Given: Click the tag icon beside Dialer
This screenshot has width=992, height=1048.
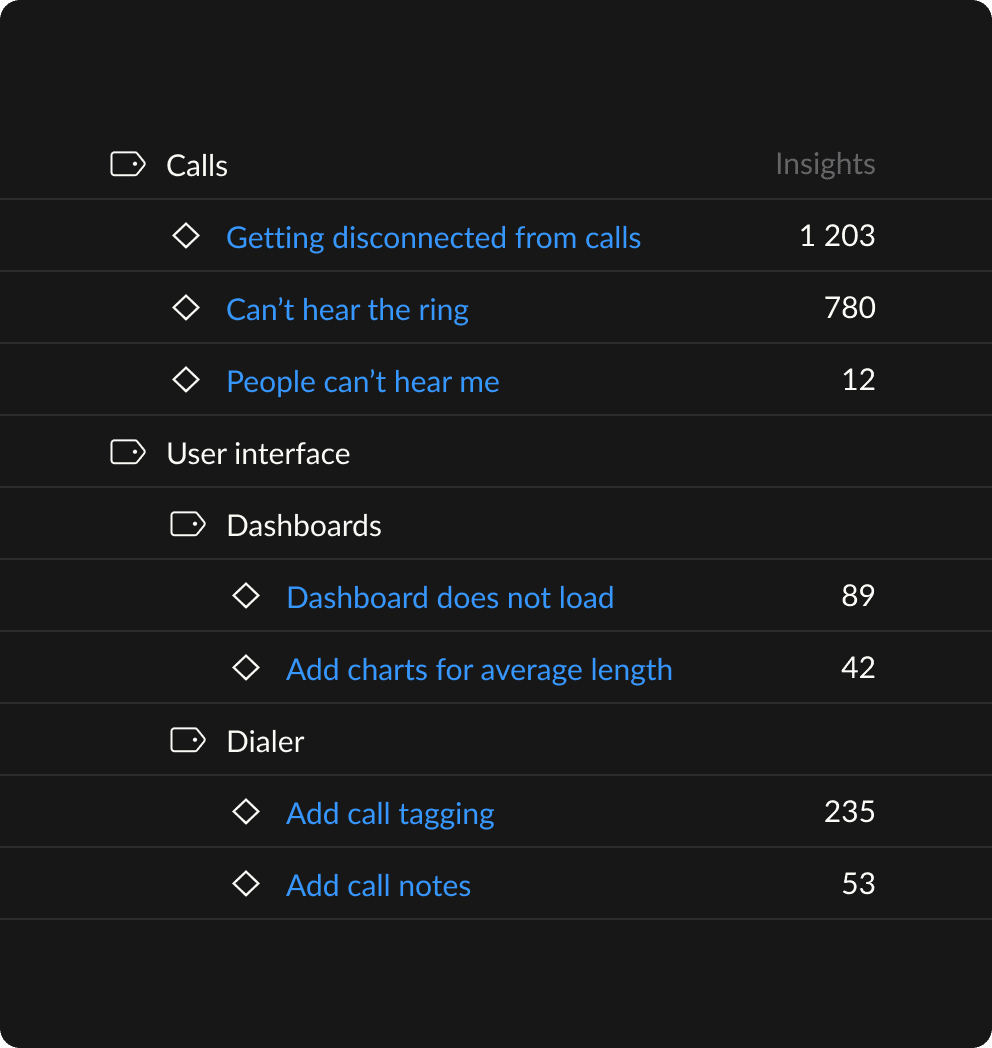Looking at the screenshot, I should click(x=187, y=740).
